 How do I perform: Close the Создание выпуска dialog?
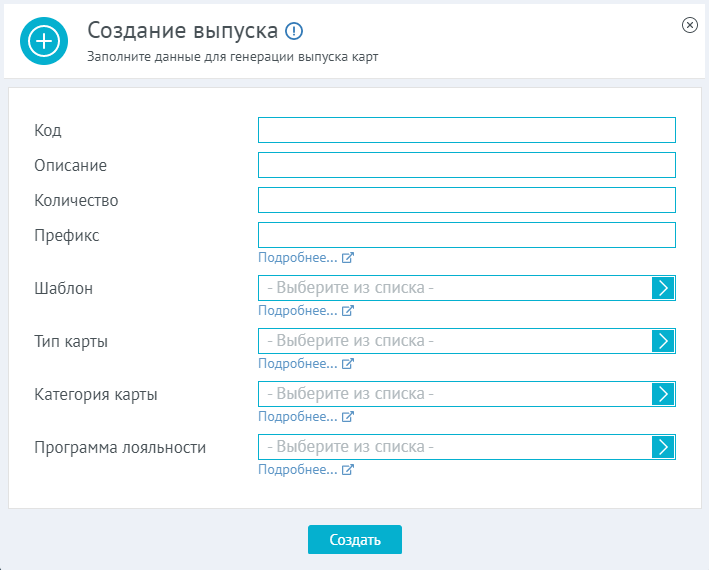690,25
